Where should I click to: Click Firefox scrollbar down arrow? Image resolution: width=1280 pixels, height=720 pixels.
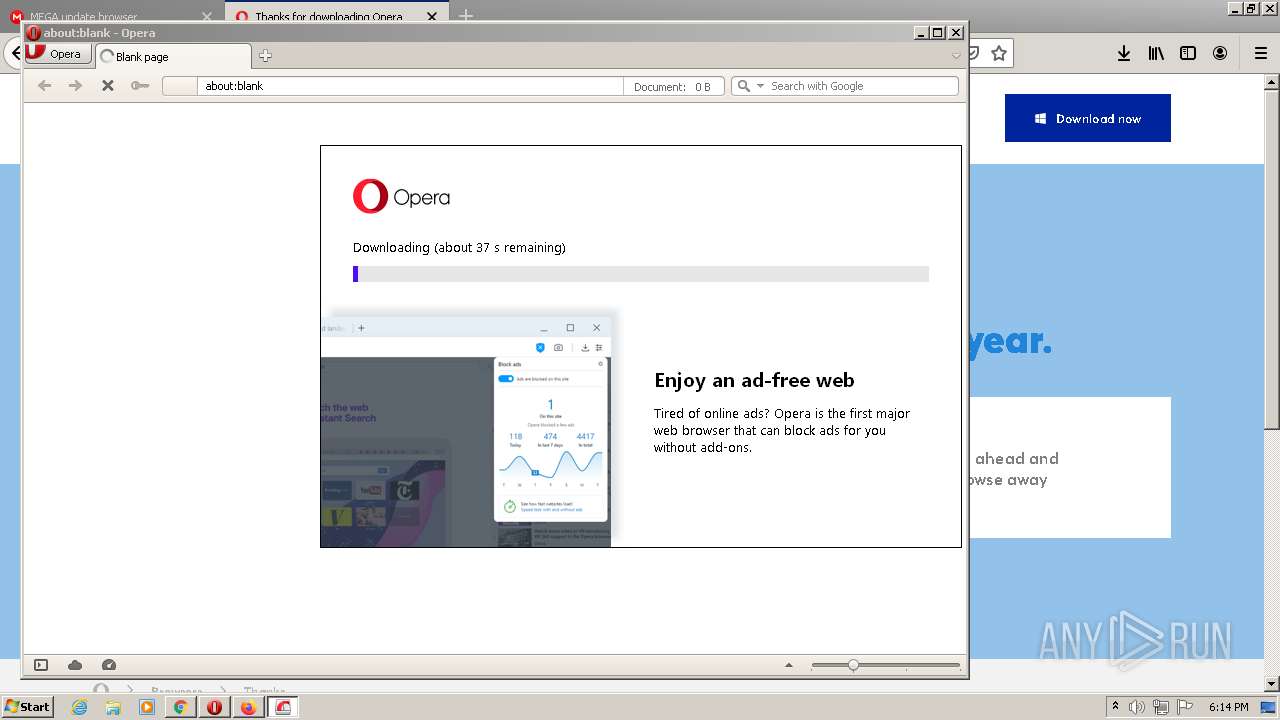click(1272, 682)
